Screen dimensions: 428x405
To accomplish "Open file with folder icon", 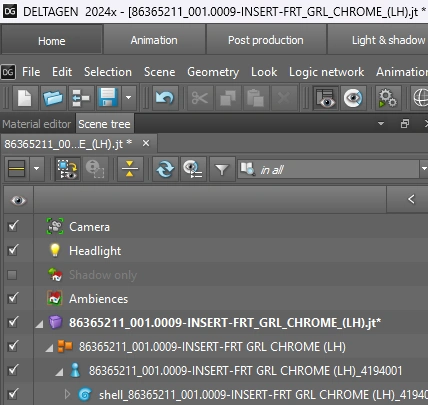I will [53, 98].
